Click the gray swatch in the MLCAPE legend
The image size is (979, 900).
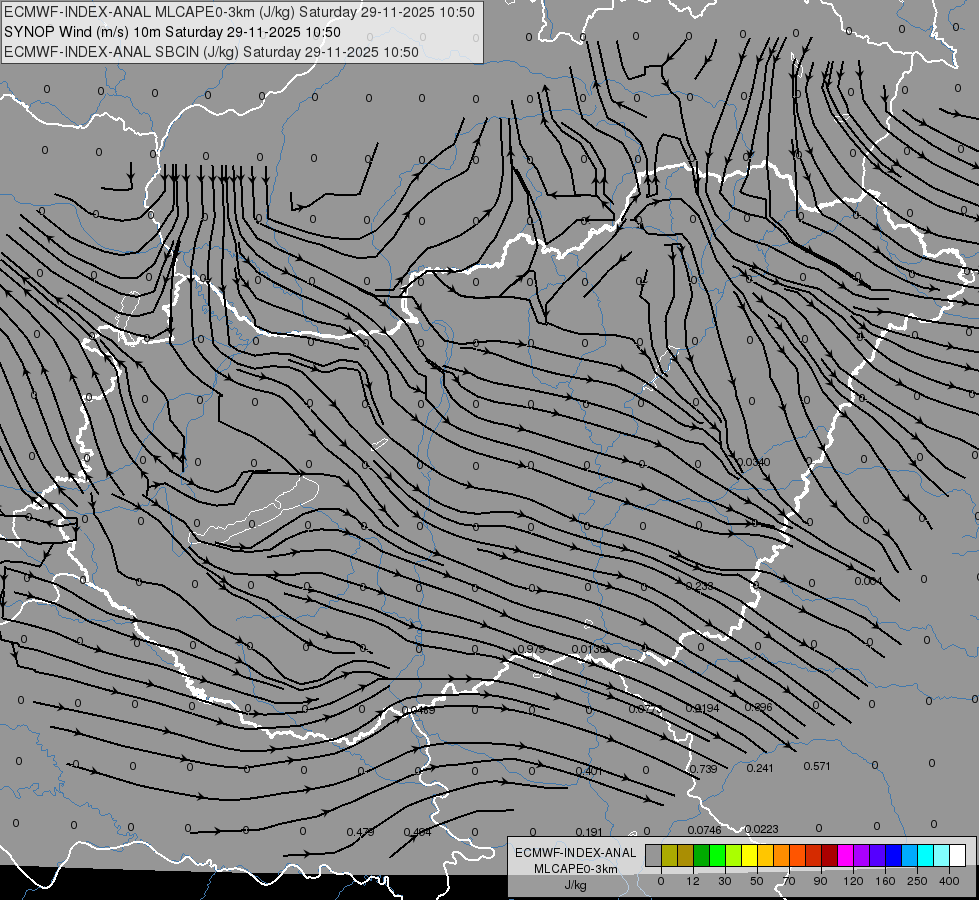[x=653, y=855]
